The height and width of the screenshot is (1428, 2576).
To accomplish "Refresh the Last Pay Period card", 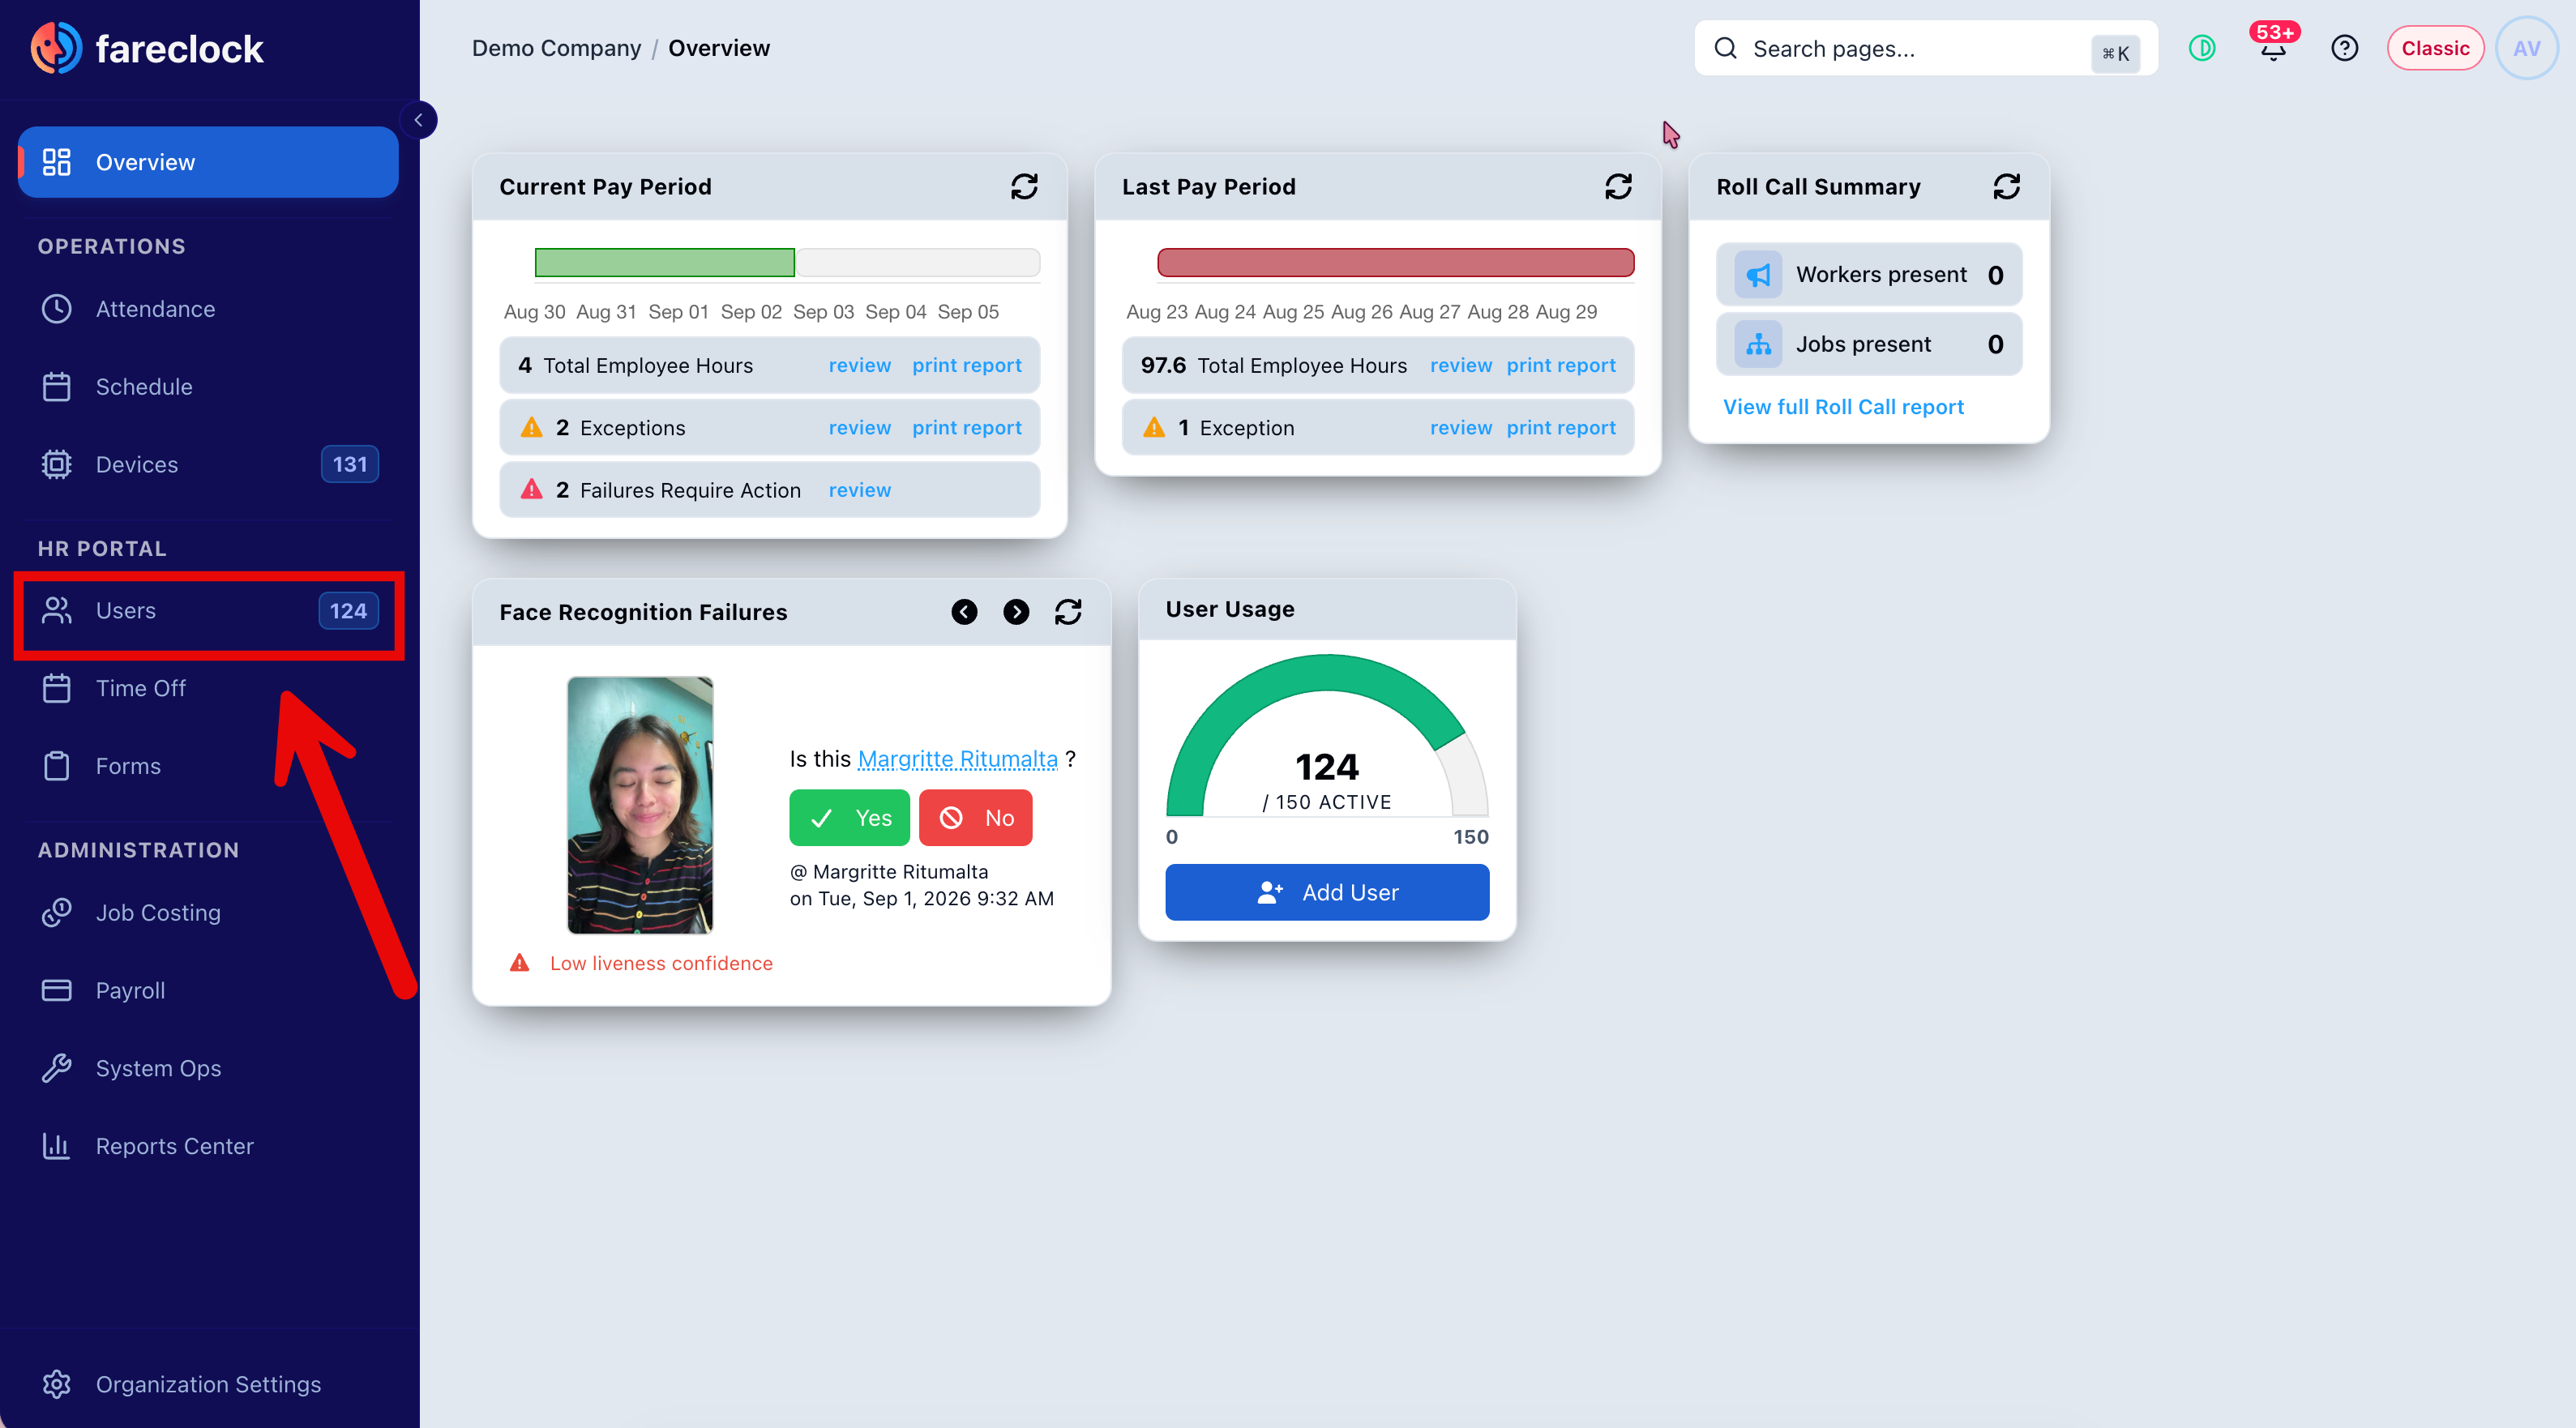I will [1618, 187].
